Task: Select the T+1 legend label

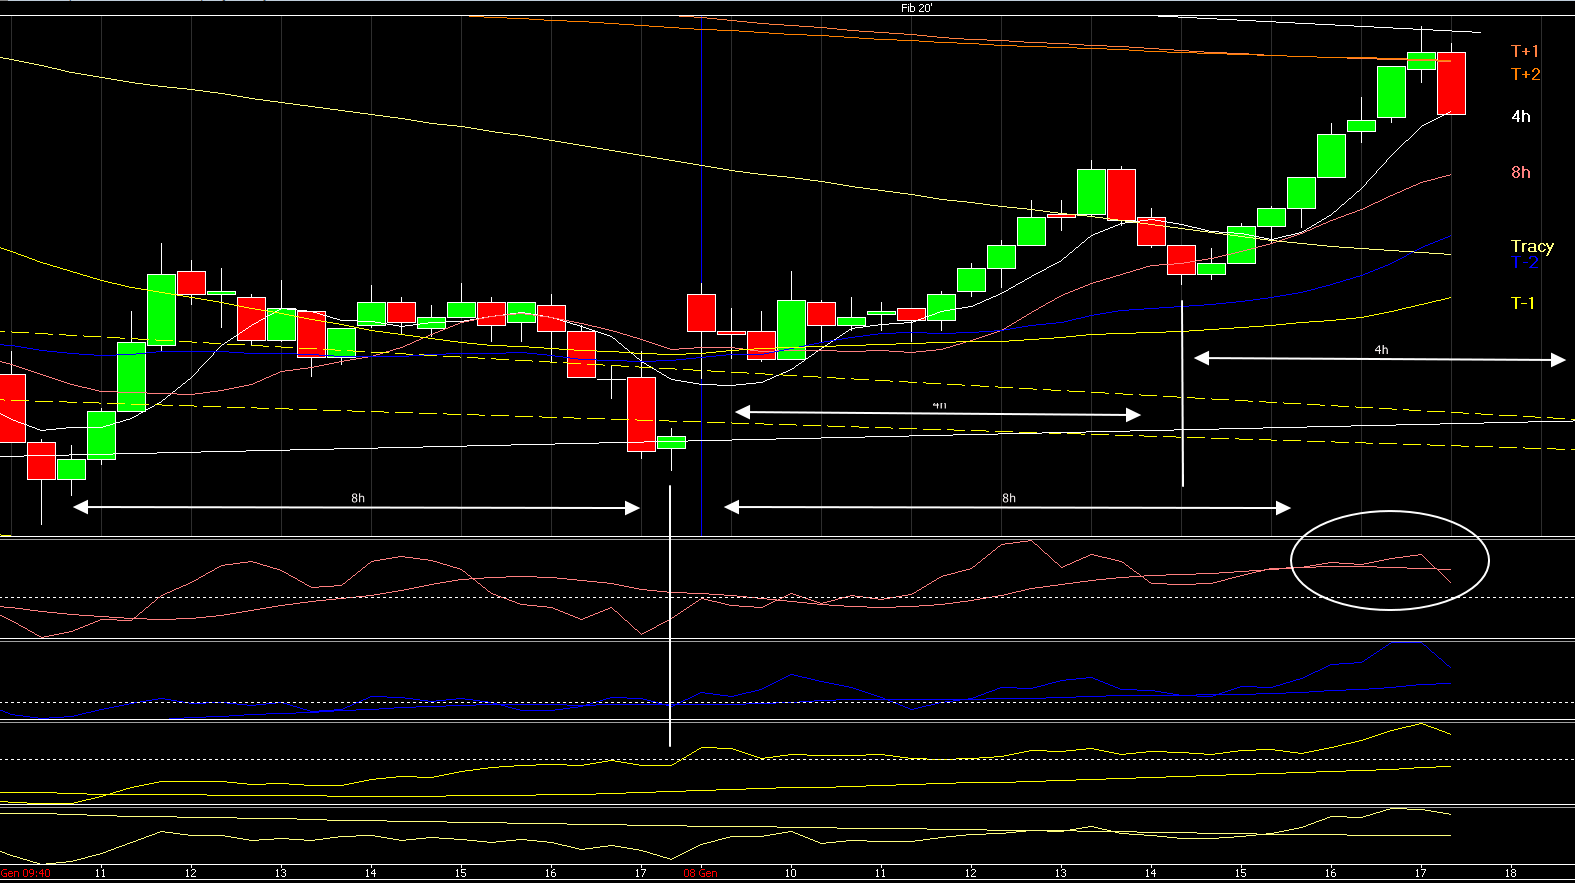Action: [x=1525, y=51]
